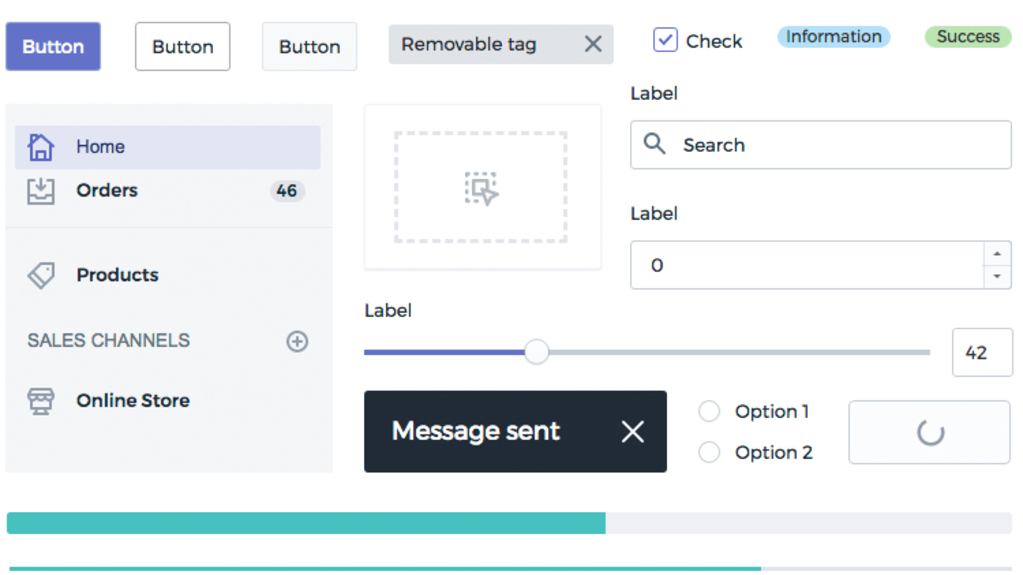
Task: Dismiss the Message sent toast
Action: coord(632,431)
